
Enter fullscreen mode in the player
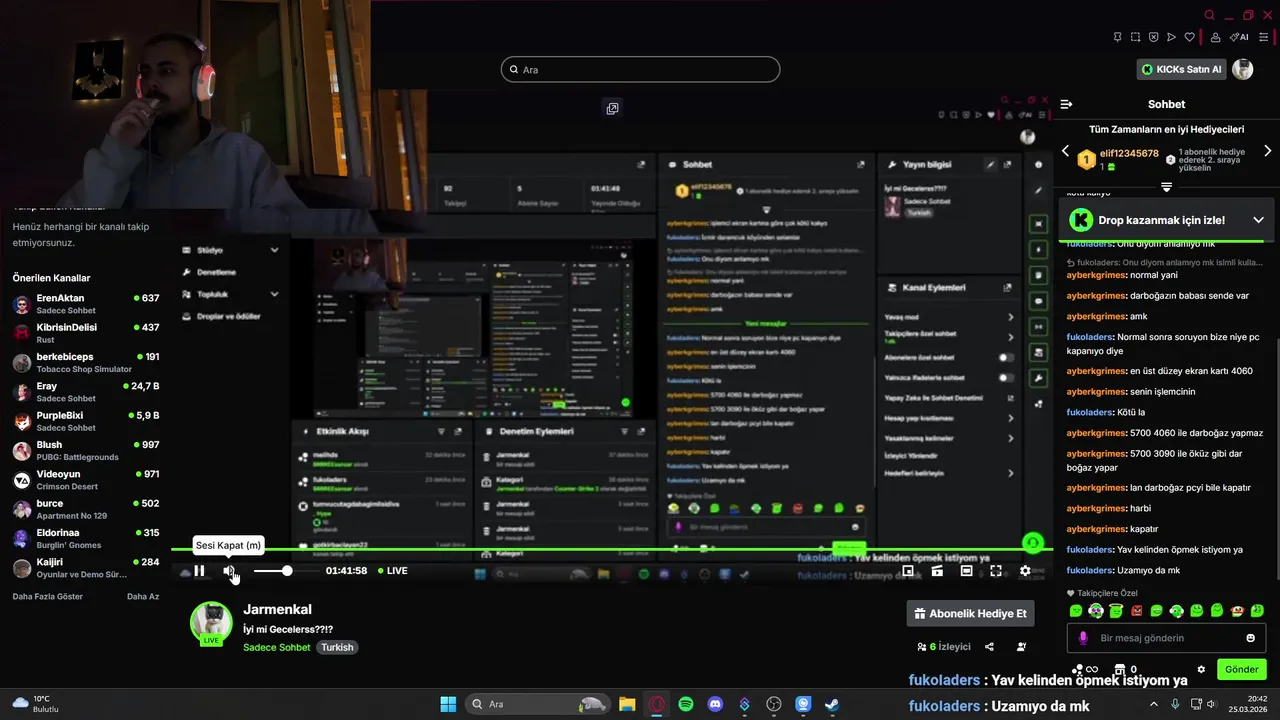996,571
